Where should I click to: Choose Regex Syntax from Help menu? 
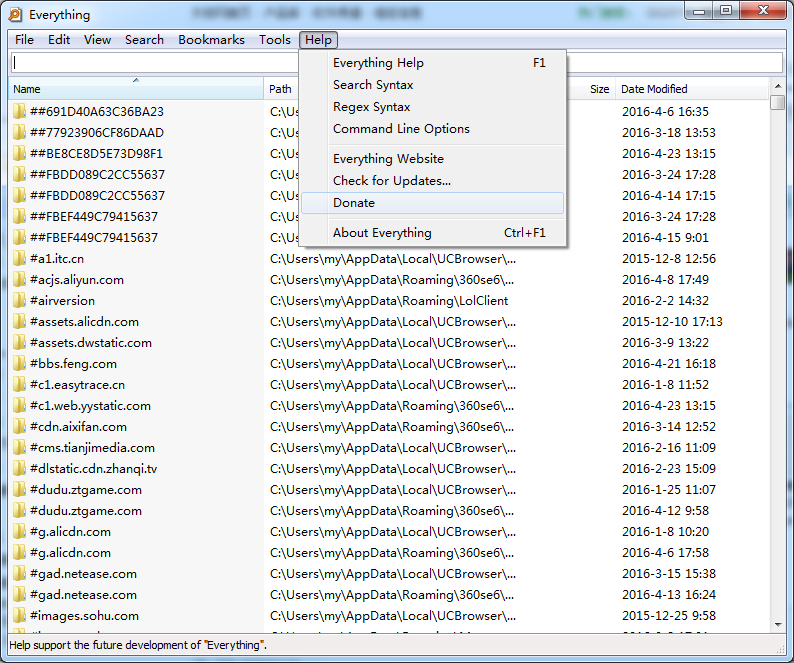click(x=432, y=107)
